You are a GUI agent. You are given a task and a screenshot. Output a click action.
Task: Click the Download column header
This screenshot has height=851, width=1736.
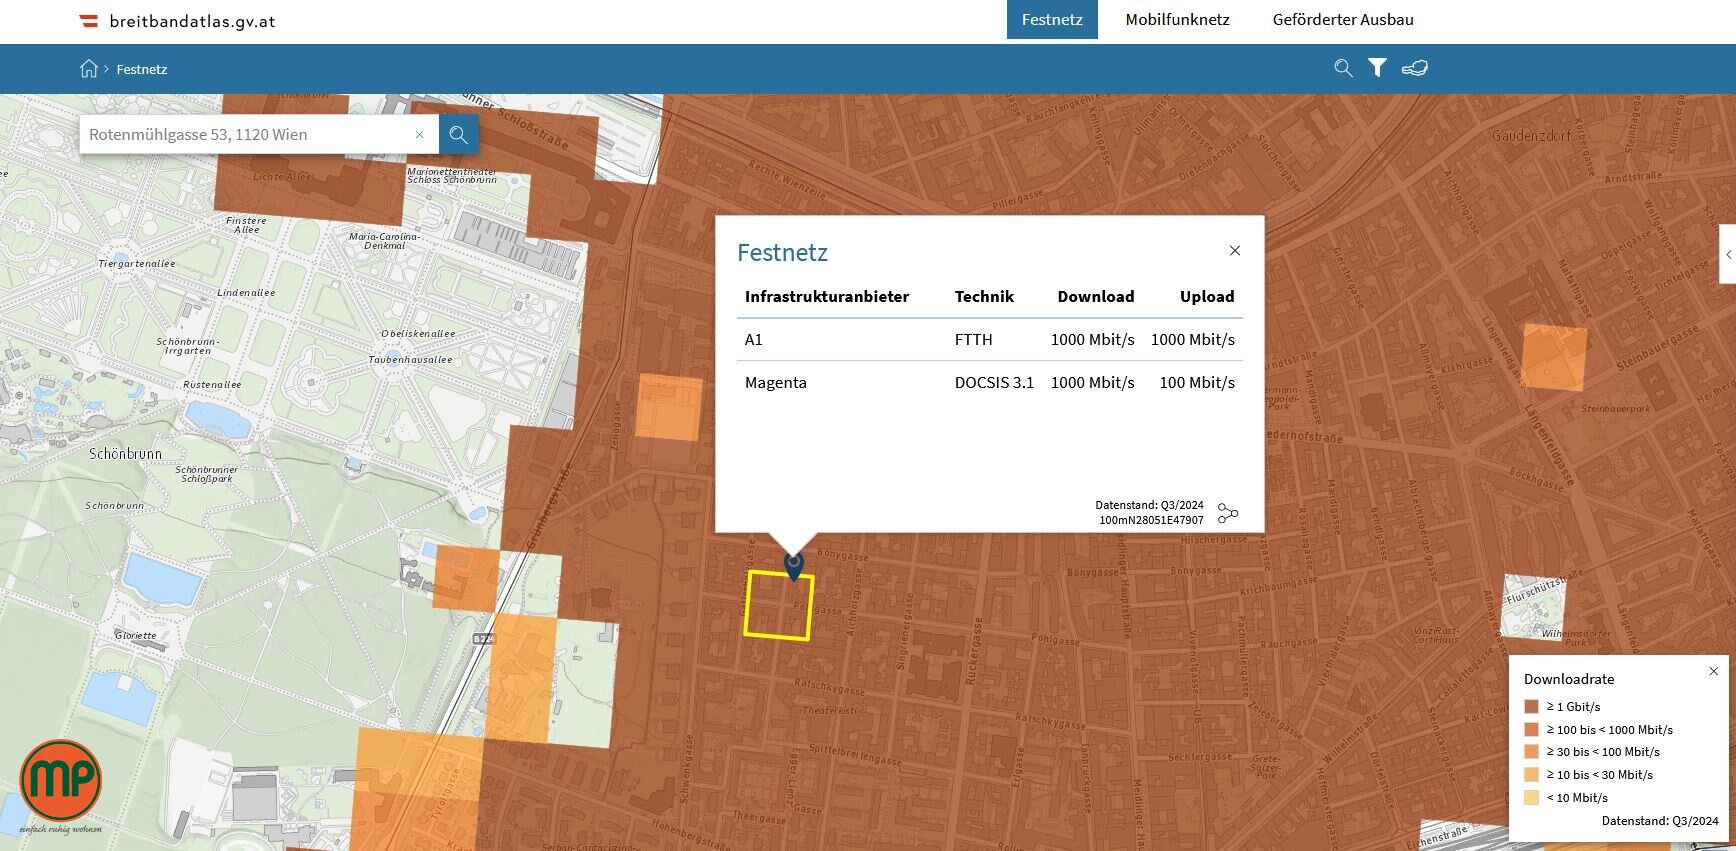[1096, 296]
